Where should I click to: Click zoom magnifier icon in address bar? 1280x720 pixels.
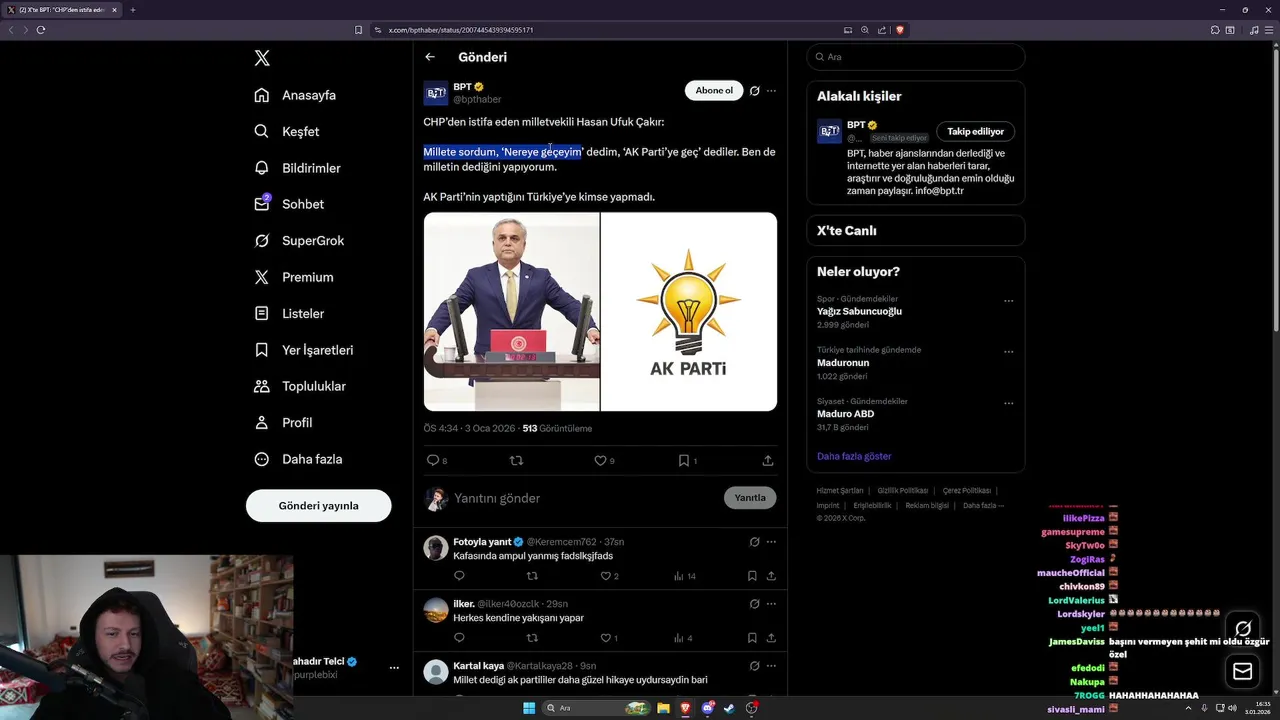(865, 30)
